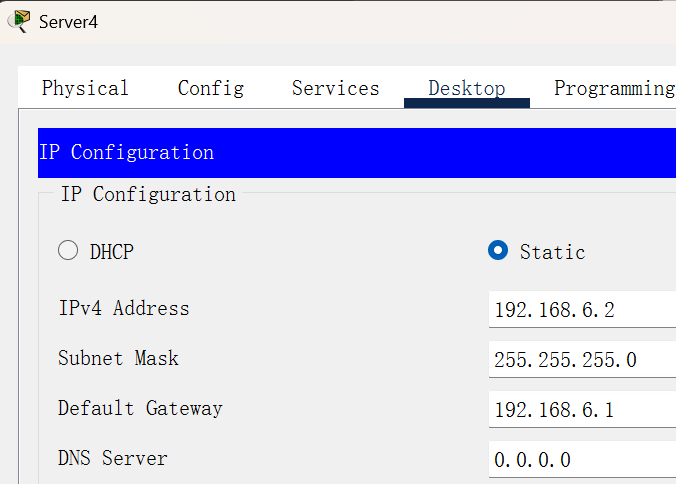This screenshot has width=676, height=484.
Task: Click the Default Gateway label
Action: tap(140, 408)
